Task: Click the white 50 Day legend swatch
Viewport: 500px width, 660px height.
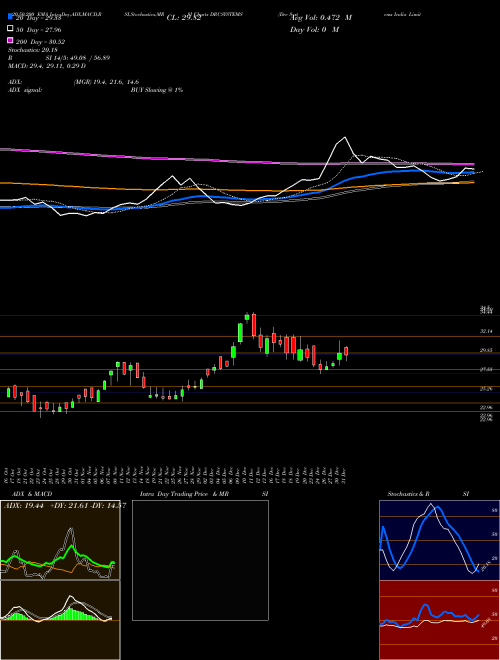Action: [x=10, y=29]
